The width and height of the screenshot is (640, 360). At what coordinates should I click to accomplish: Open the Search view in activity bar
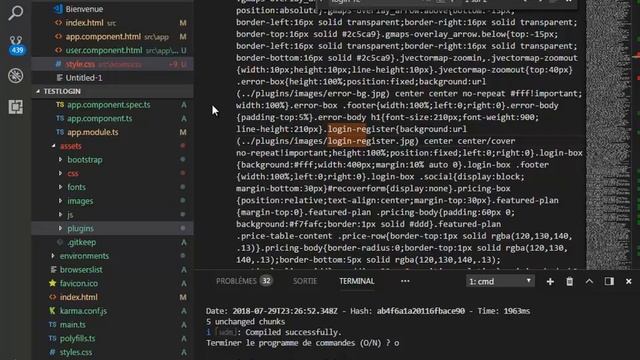point(16,13)
